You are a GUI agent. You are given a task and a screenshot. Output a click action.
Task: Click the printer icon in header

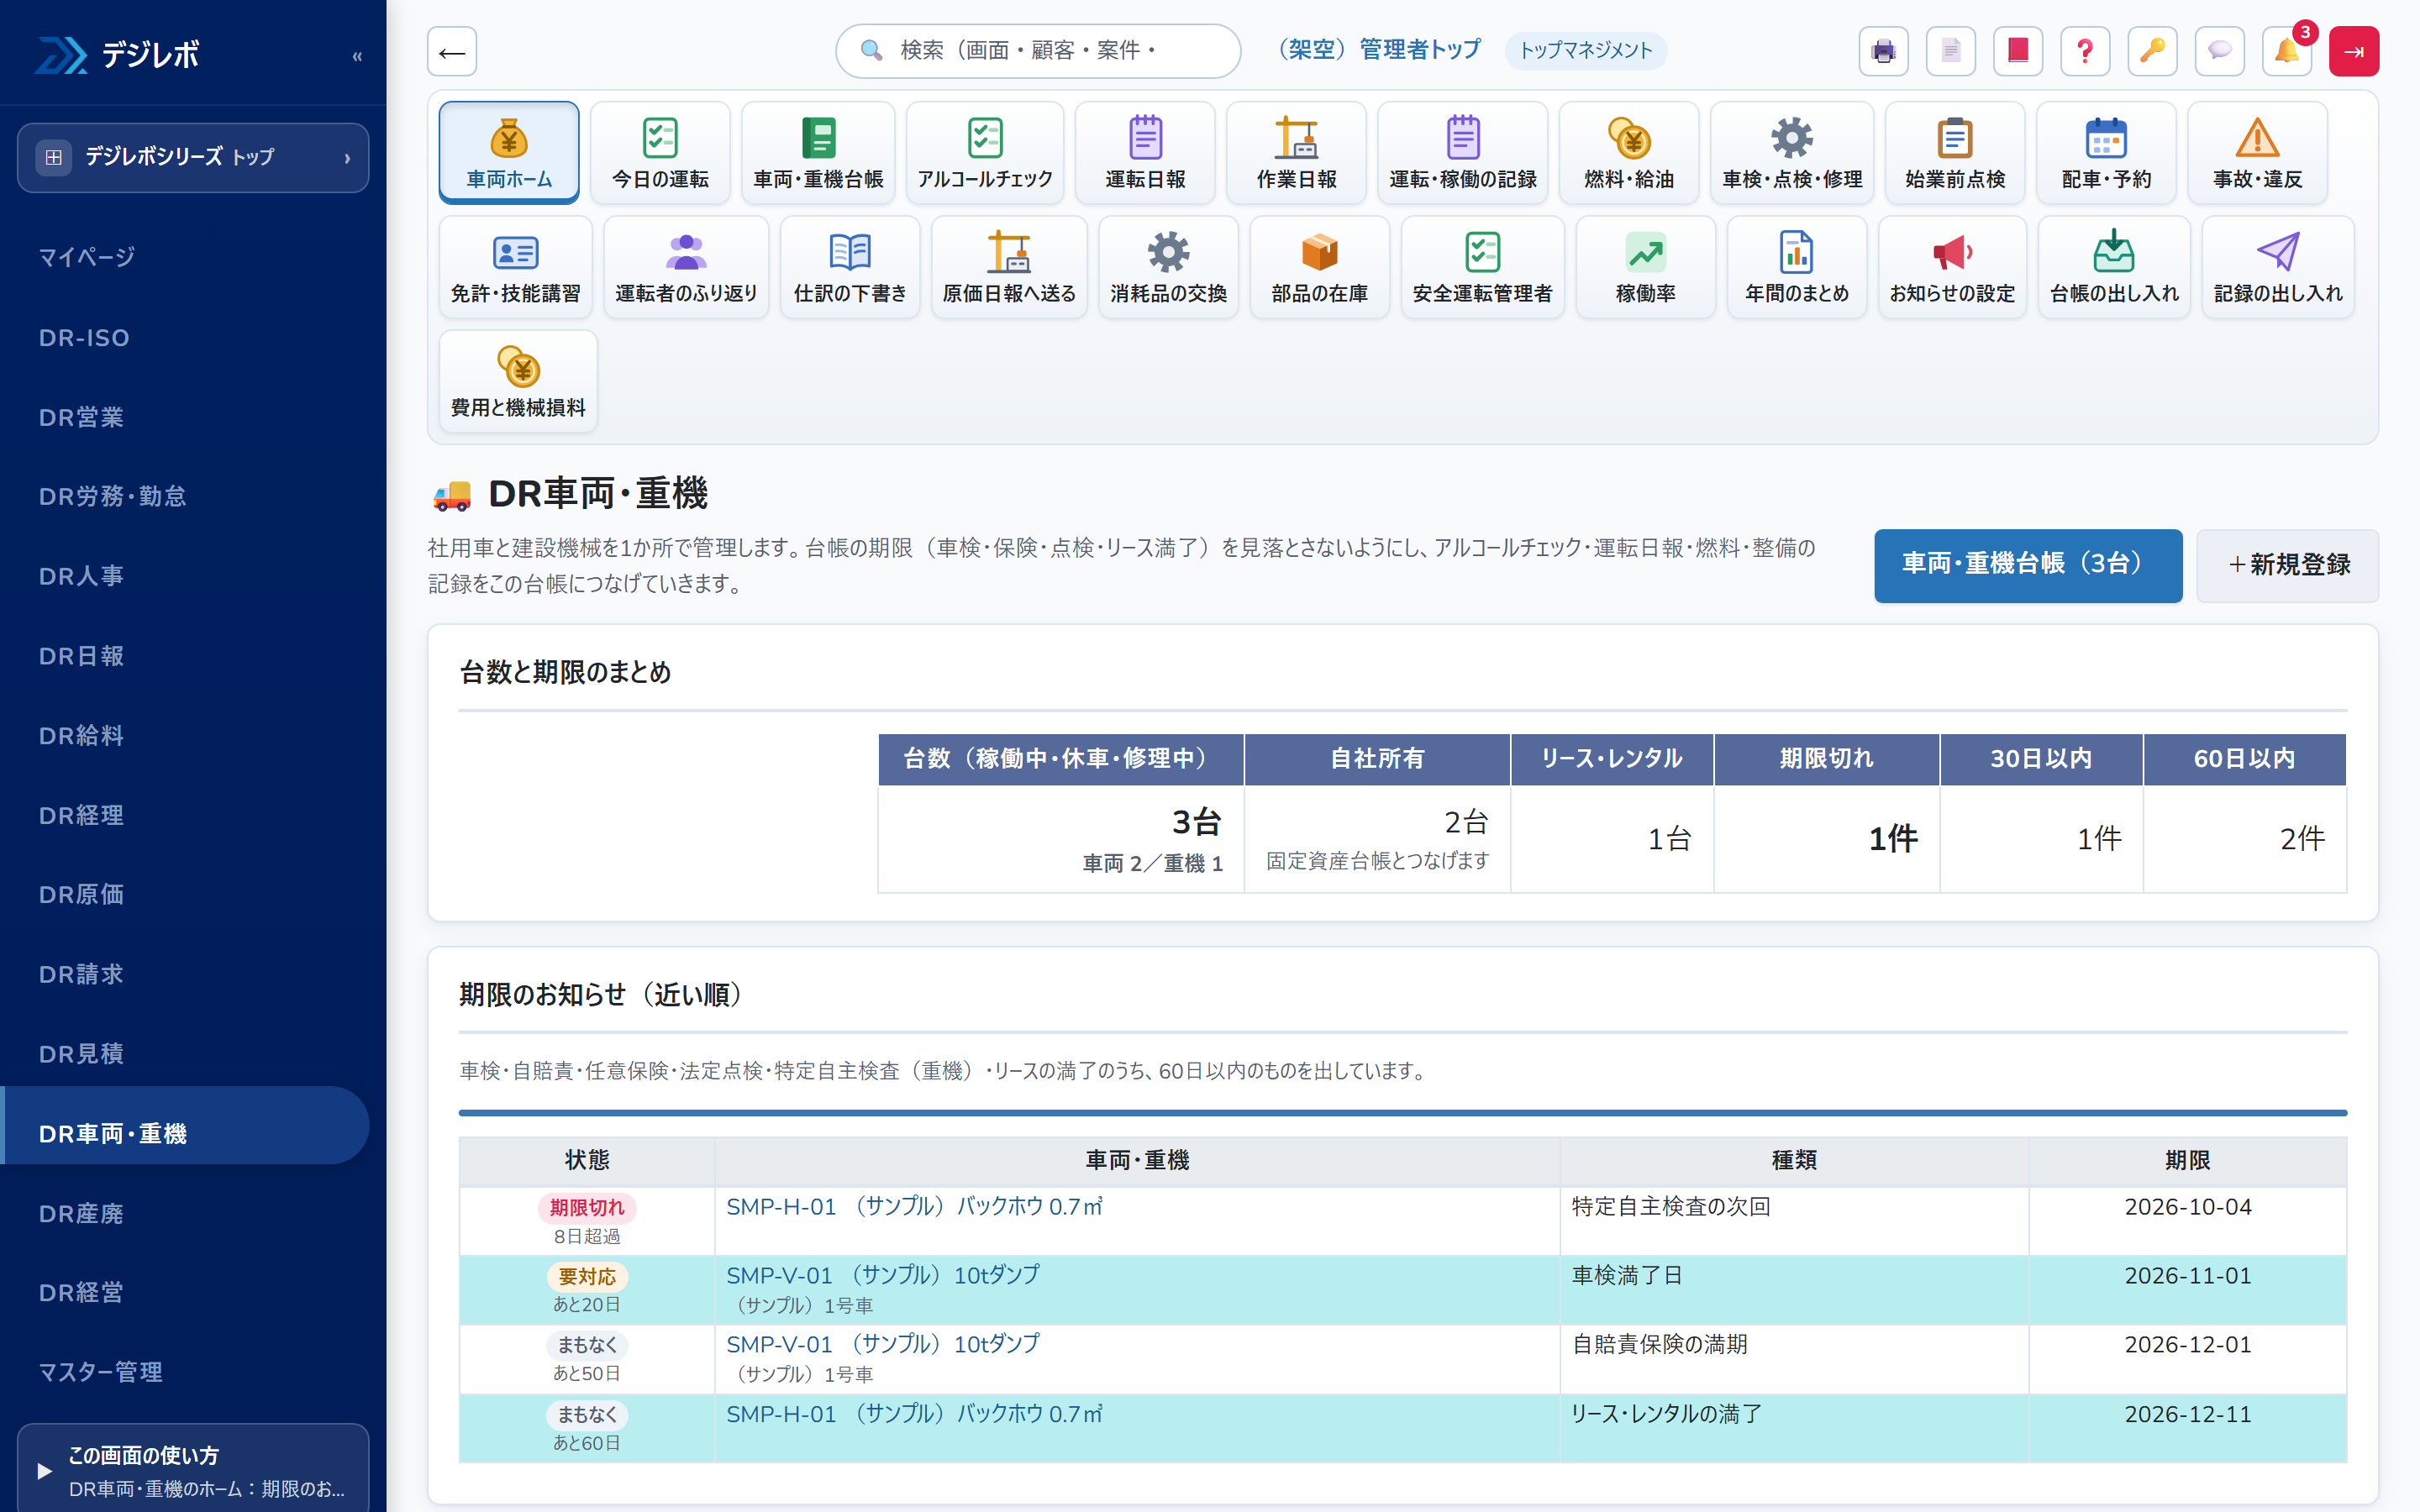[1883, 51]
